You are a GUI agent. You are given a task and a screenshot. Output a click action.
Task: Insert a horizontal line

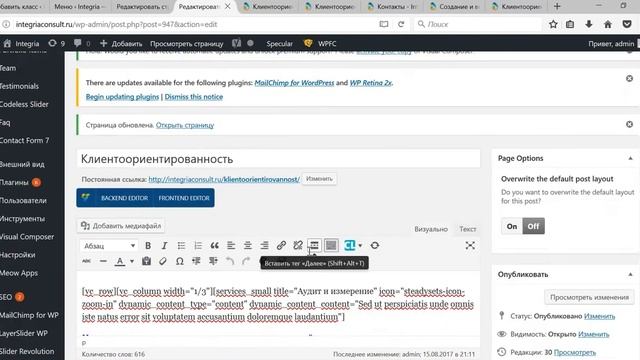point(103,261)
